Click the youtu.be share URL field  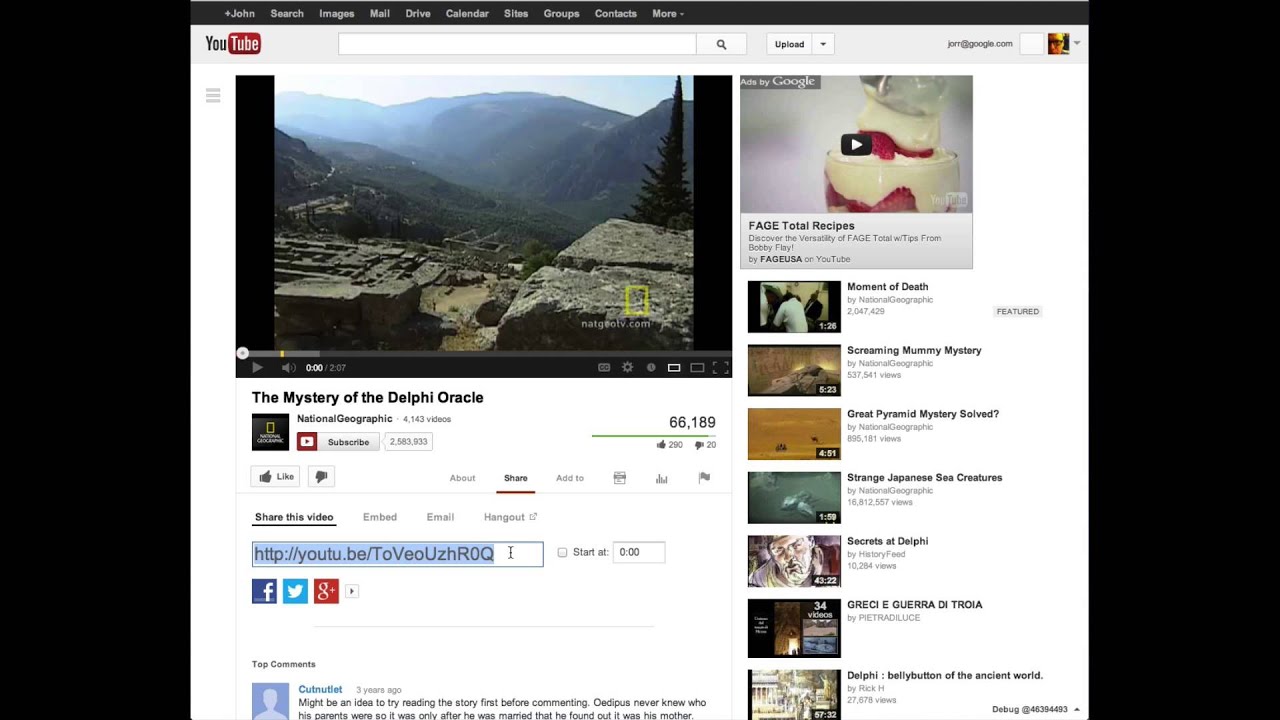pos(397,554)
